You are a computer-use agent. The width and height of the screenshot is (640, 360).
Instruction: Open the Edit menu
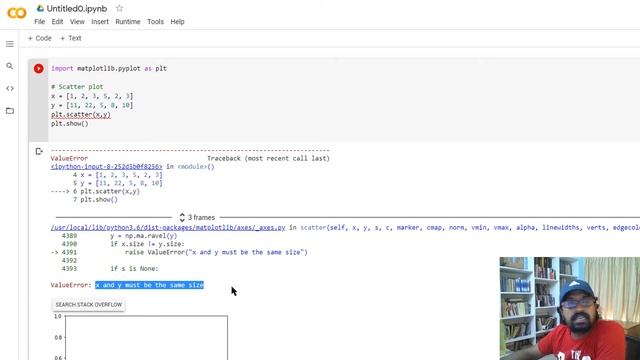coord(57,22)
